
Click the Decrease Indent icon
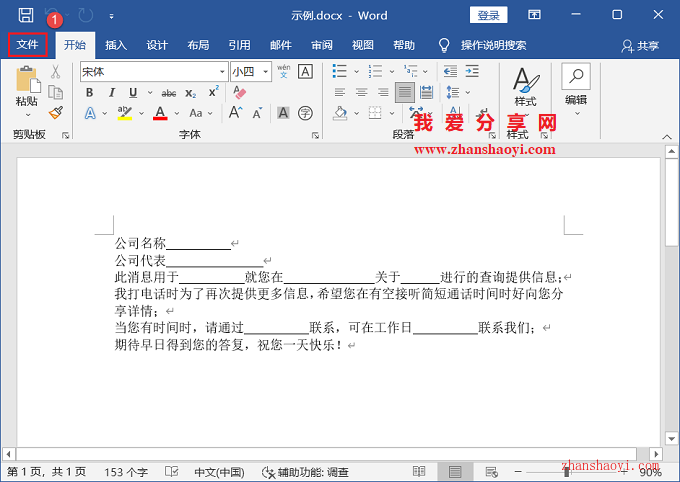(450, 71)
